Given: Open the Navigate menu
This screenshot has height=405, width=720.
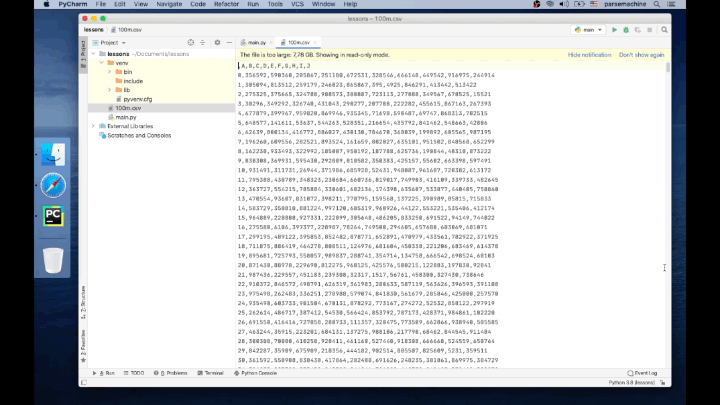Looking at the screenshot, I should (169, 4).
